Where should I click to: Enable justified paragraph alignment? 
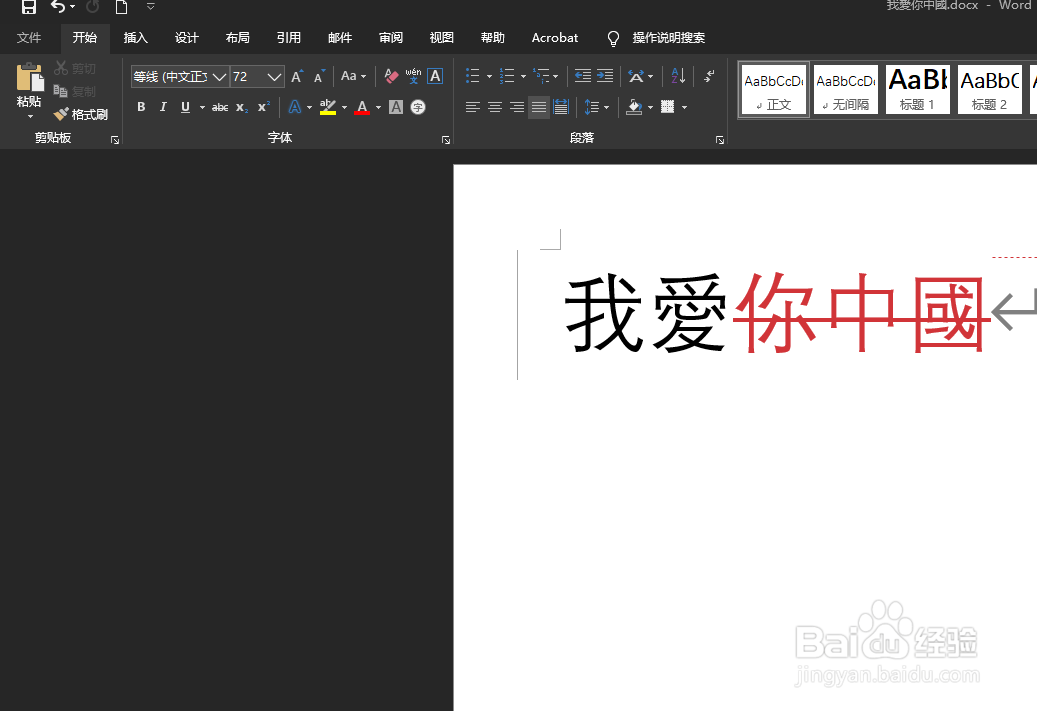(x=538, y=107)
